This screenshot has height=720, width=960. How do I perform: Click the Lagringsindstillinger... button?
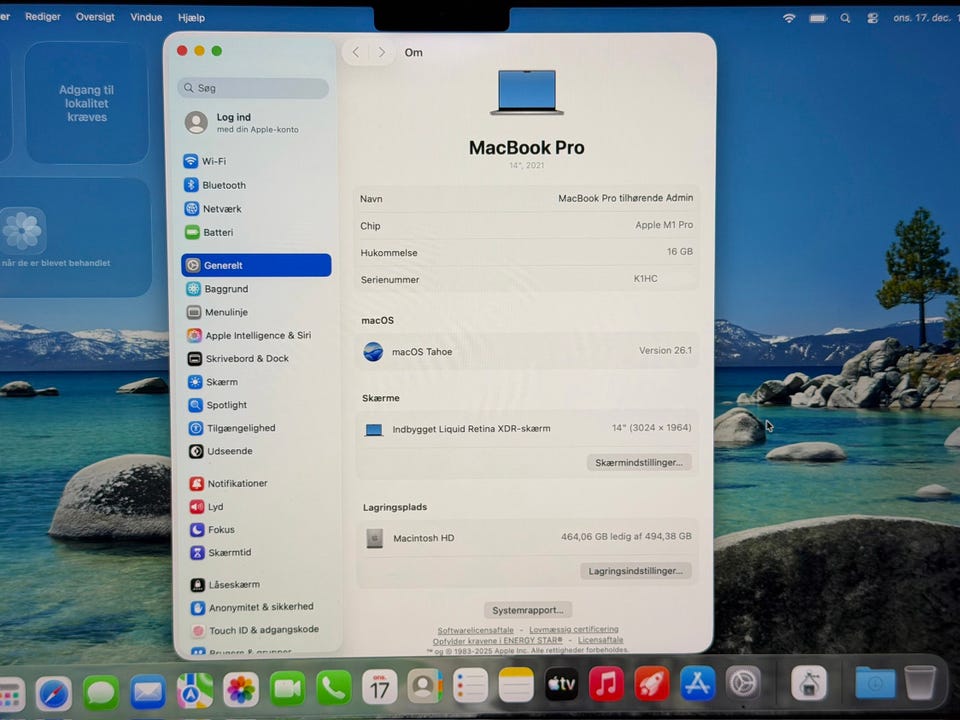[x=635, y=571]
